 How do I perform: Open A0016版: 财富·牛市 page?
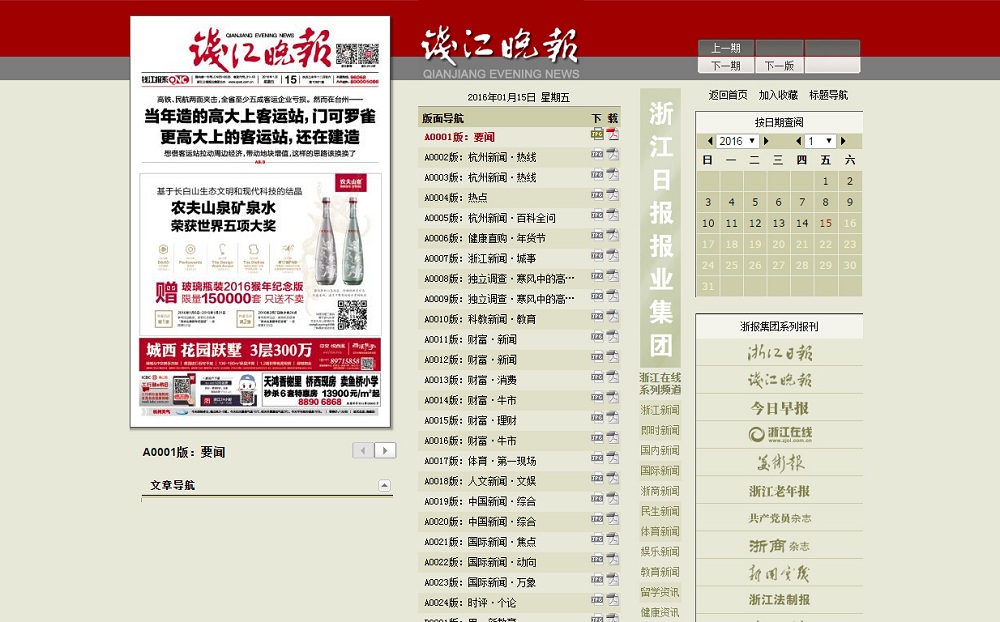(470, 441)
